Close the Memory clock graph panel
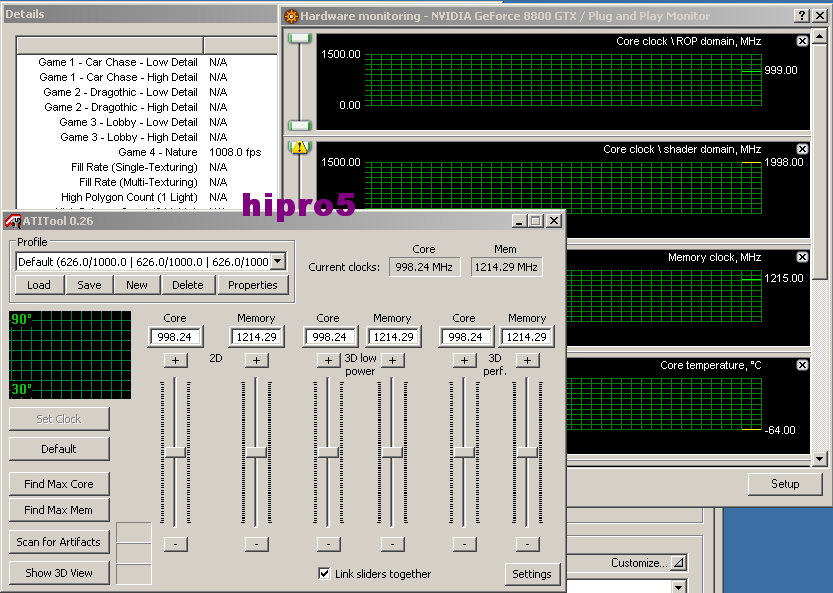This screenshot has width=833, height=593. 802,257
